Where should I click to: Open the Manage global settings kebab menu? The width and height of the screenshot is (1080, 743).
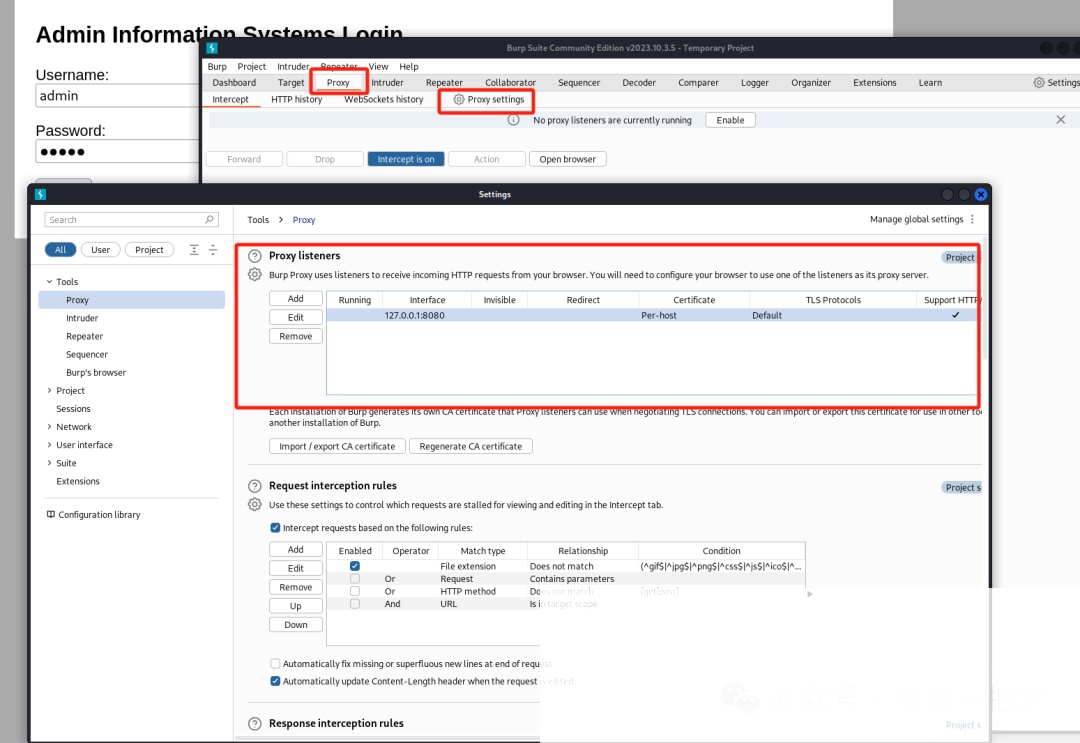click(x=973, y=220)
